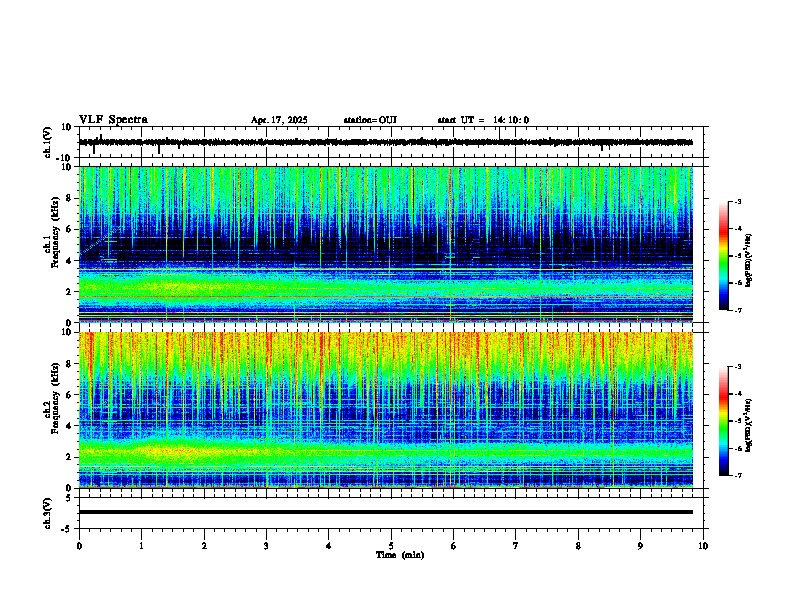
Task: Click the 'start UT = 14:10:0' text
Action: pos(483,120)
